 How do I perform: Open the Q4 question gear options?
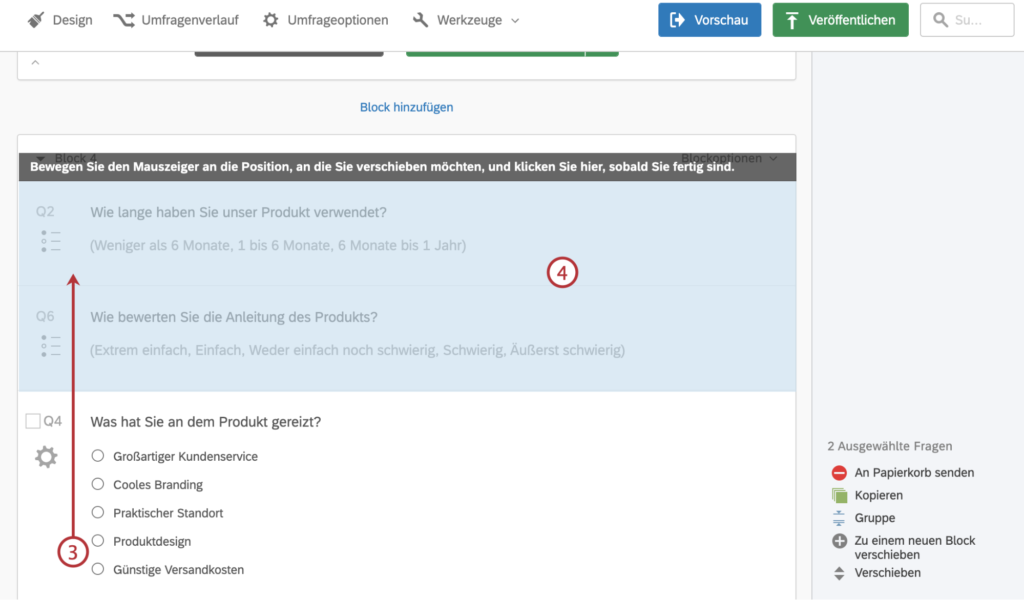[46, 456]
